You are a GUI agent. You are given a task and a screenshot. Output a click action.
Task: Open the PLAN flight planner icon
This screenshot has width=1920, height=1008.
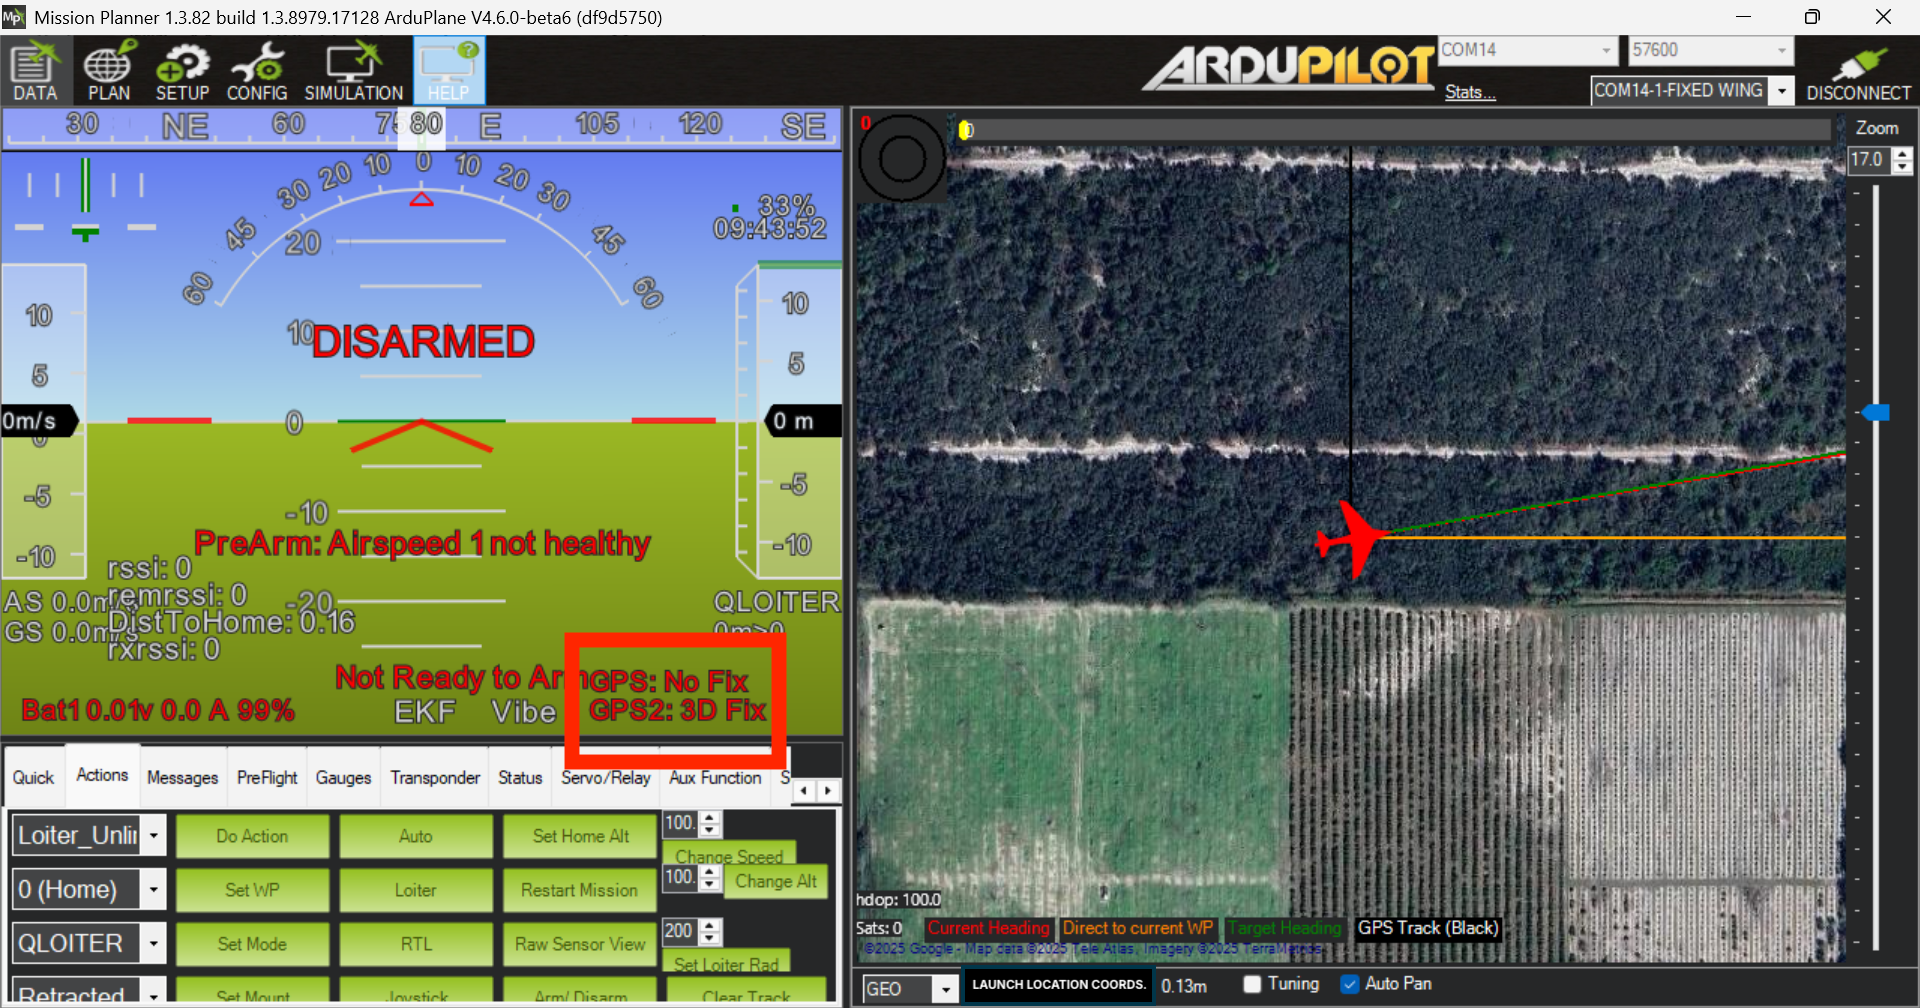click(x=108, y=71)
